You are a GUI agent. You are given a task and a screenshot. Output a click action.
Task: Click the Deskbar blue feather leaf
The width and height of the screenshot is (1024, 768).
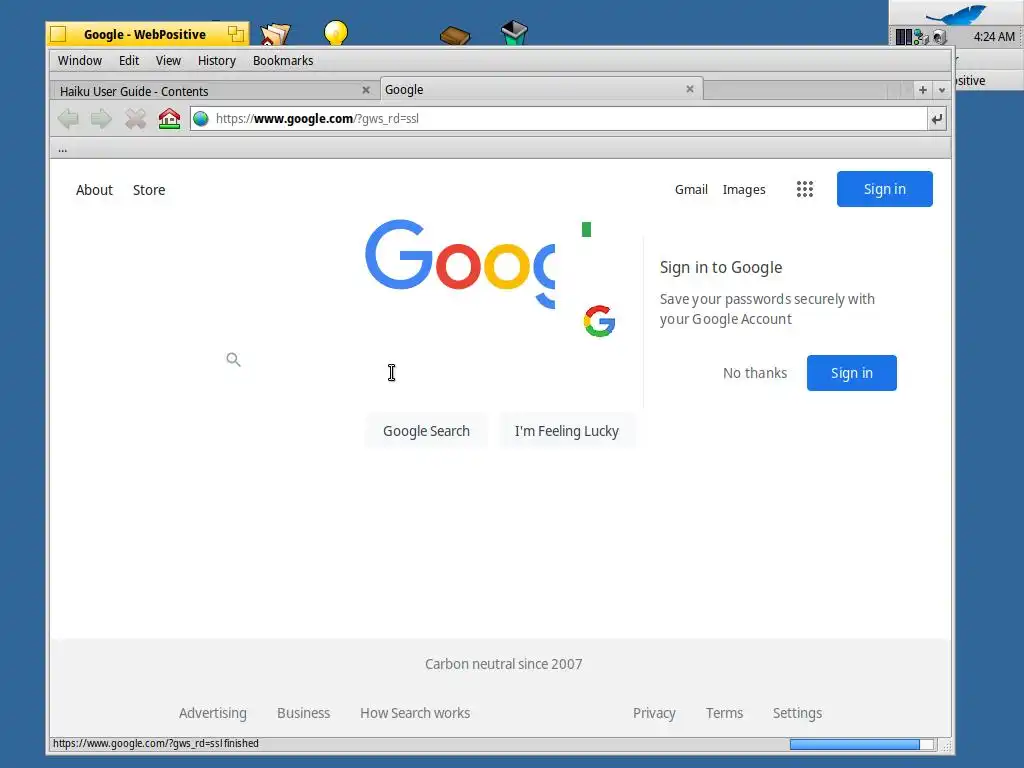click(x=956, y=14)
